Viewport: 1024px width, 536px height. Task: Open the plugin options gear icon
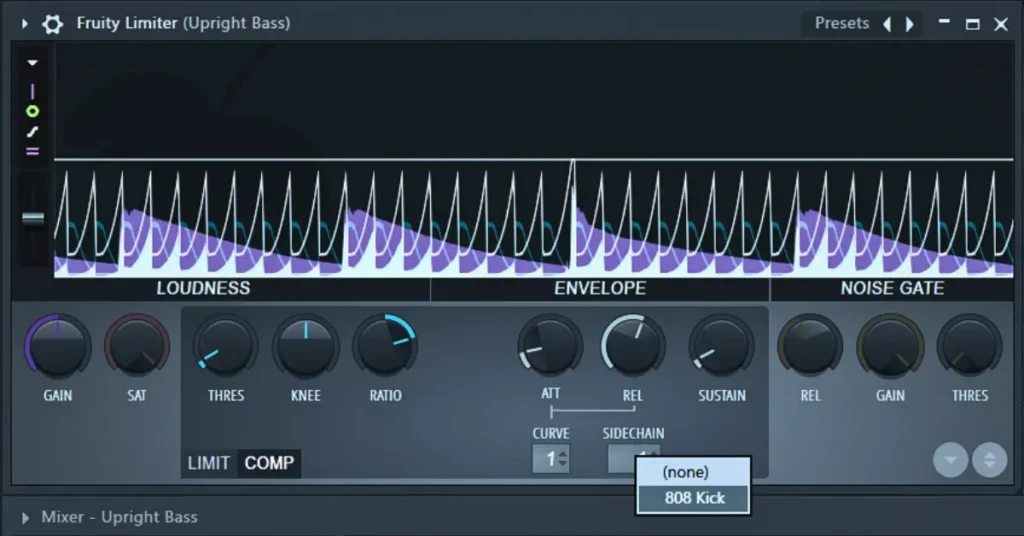point(52,24)
